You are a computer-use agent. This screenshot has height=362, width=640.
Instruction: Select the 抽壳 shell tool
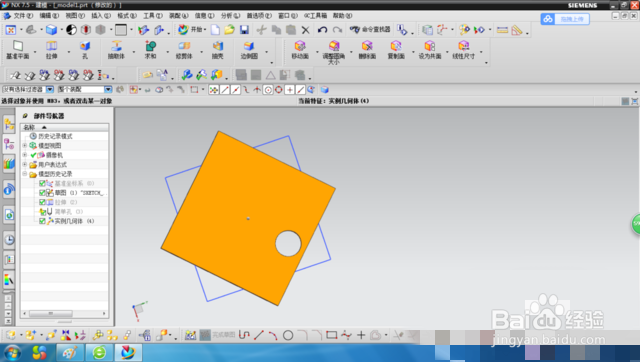[x=218, y=50]
